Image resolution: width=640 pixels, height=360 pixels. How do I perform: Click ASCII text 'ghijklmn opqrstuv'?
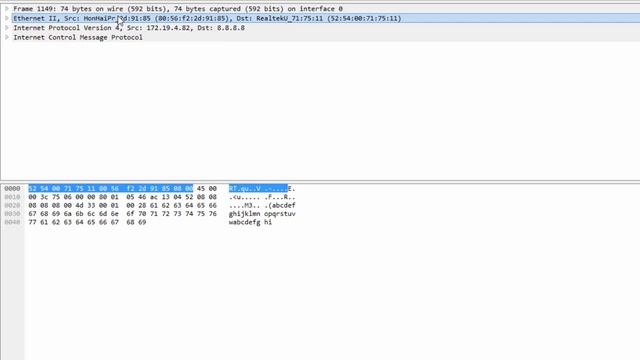262,214
